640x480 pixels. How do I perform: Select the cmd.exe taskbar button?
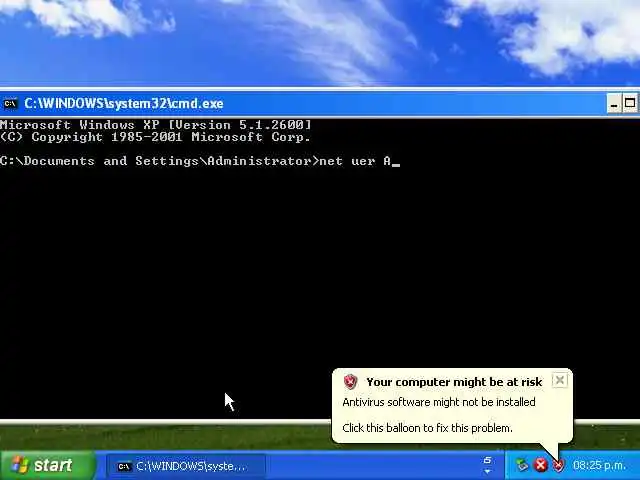pos(186,466)
